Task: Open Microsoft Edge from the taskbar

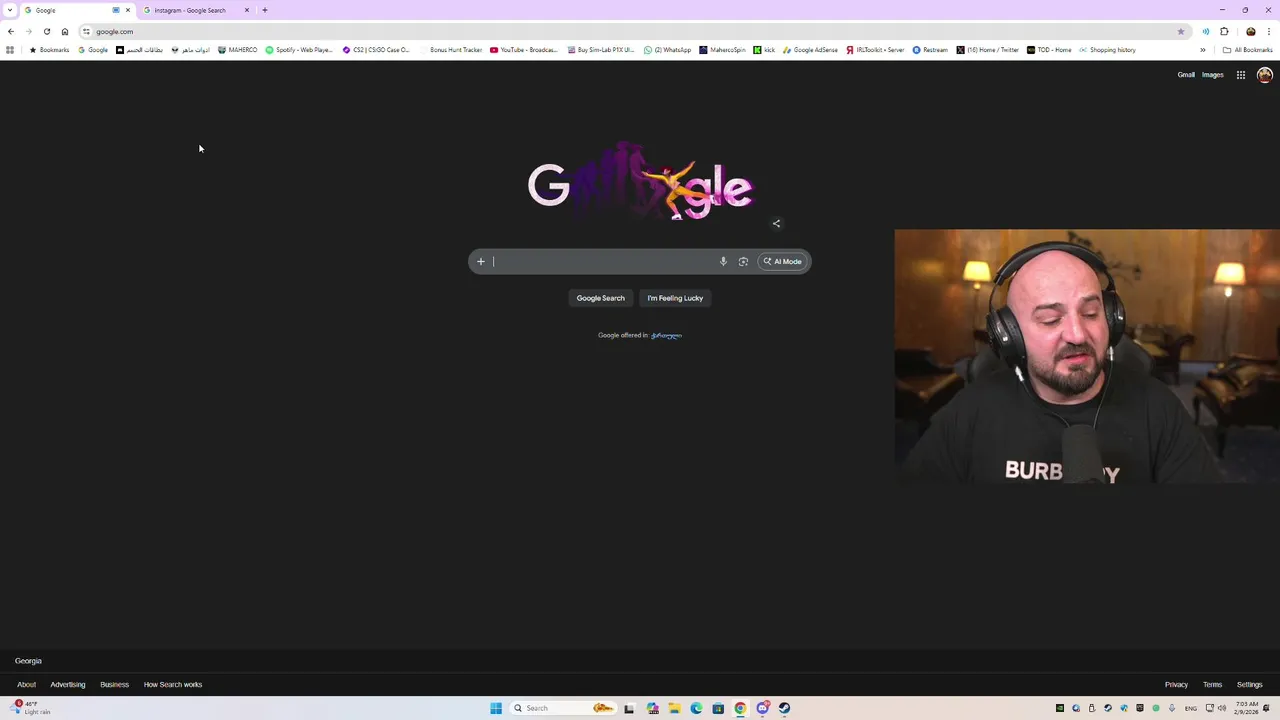Action: (x=696, y=708)
